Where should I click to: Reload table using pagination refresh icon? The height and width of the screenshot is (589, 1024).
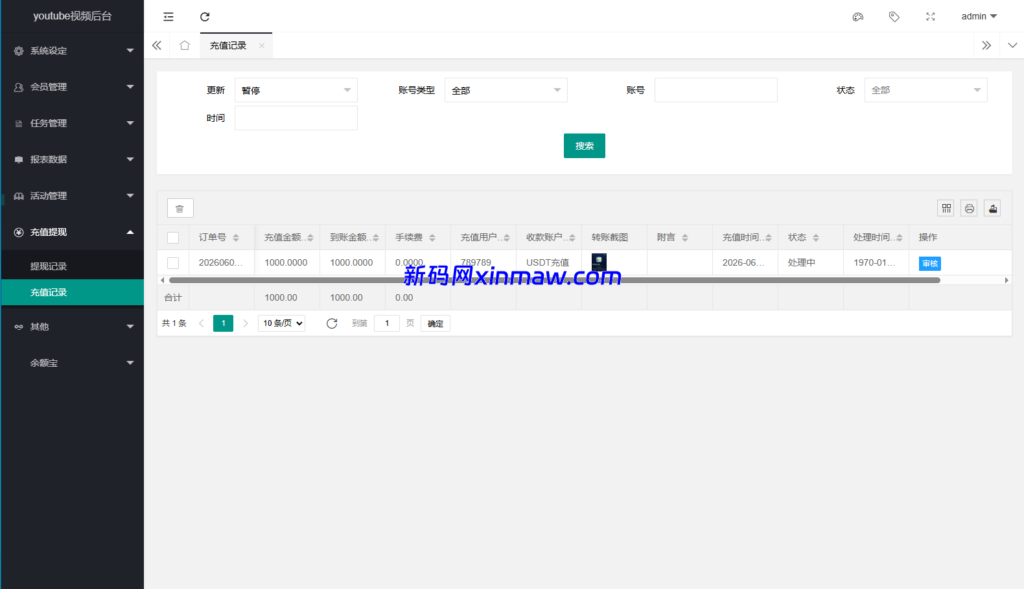click(x=332, y=323)
